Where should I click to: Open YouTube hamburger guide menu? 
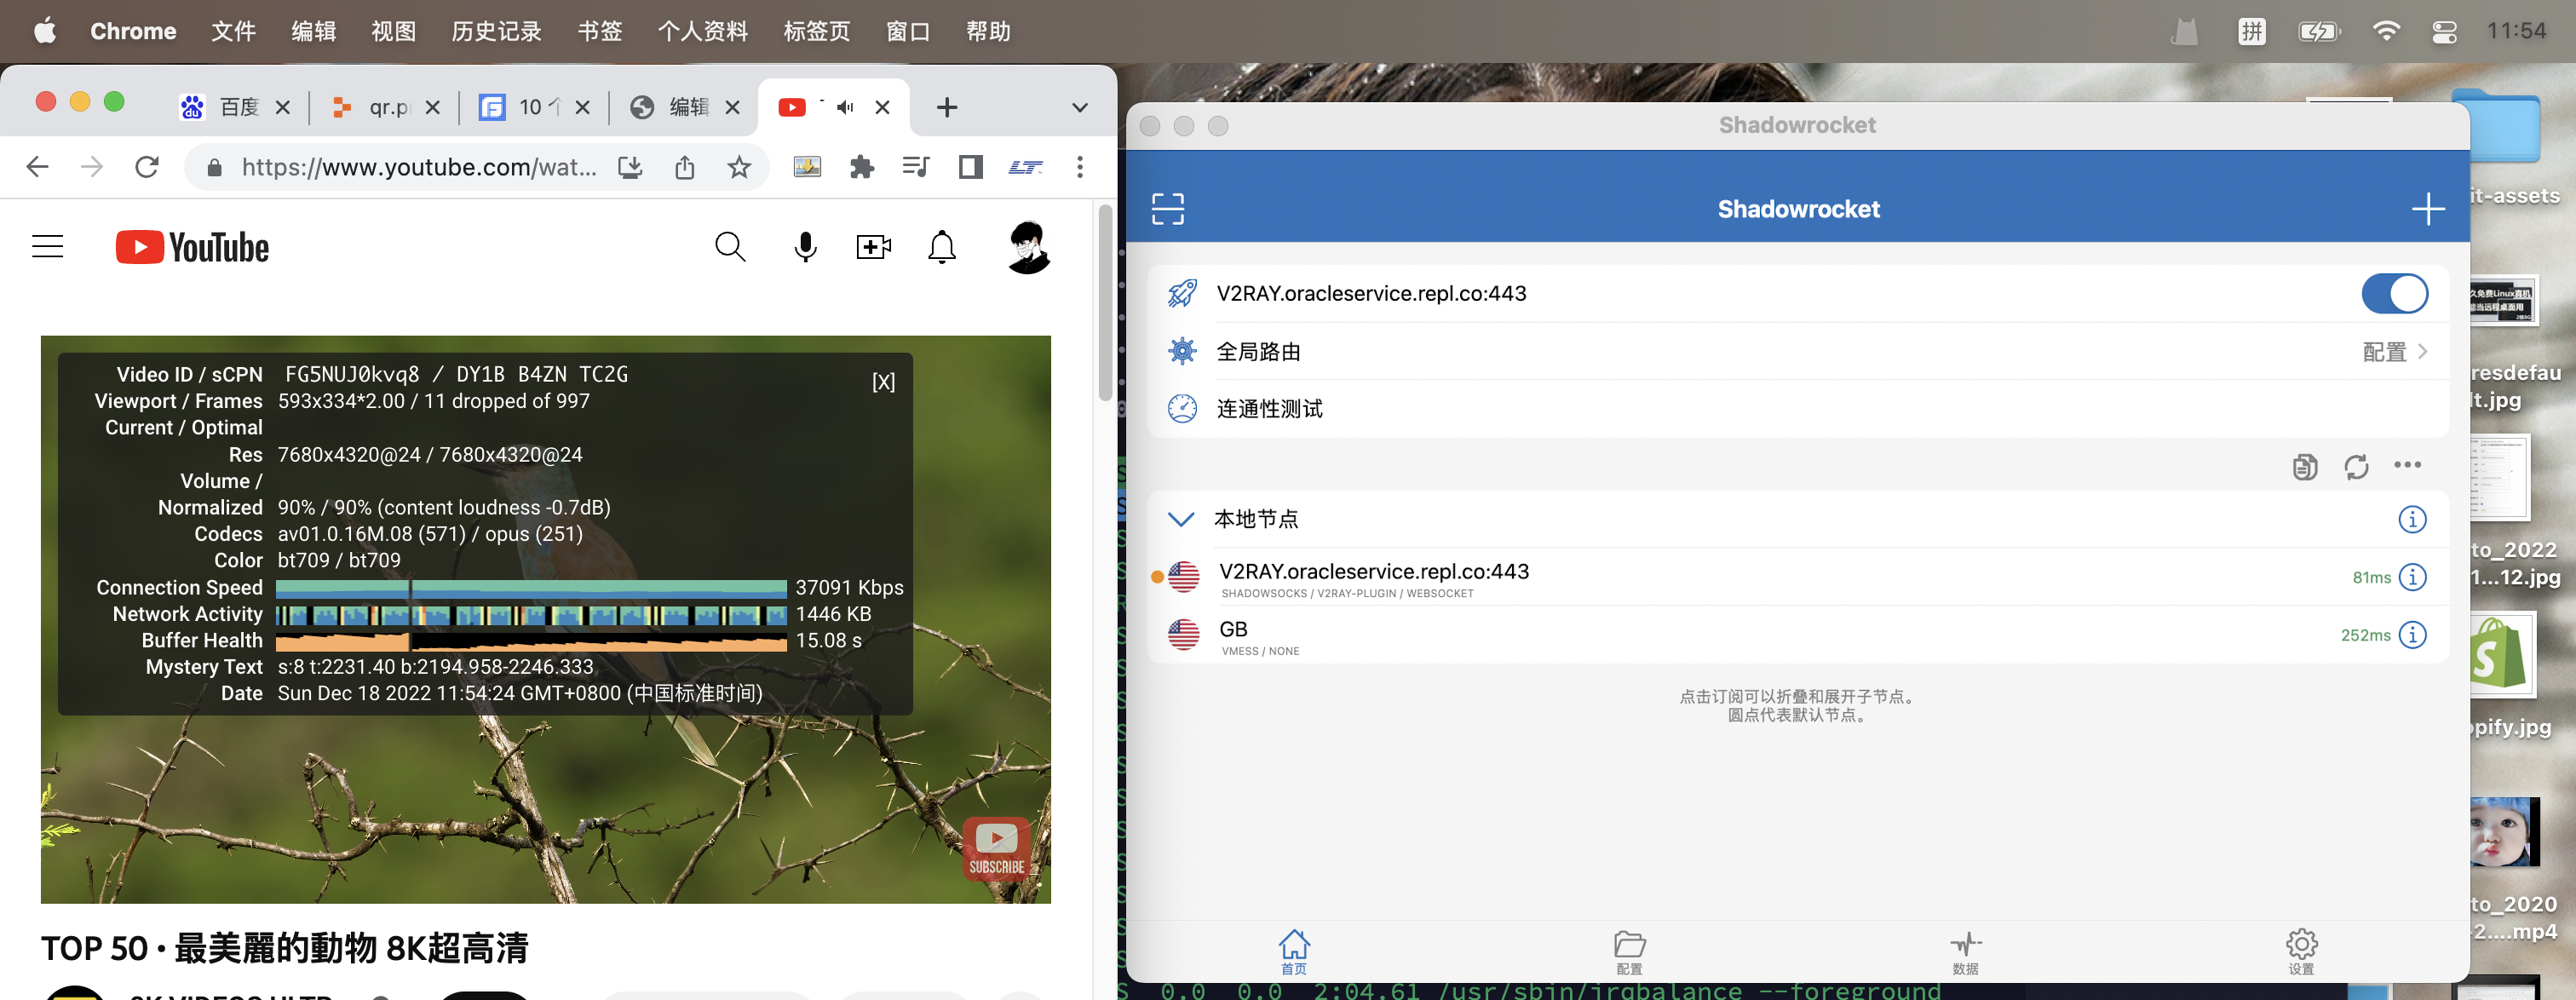48,247
